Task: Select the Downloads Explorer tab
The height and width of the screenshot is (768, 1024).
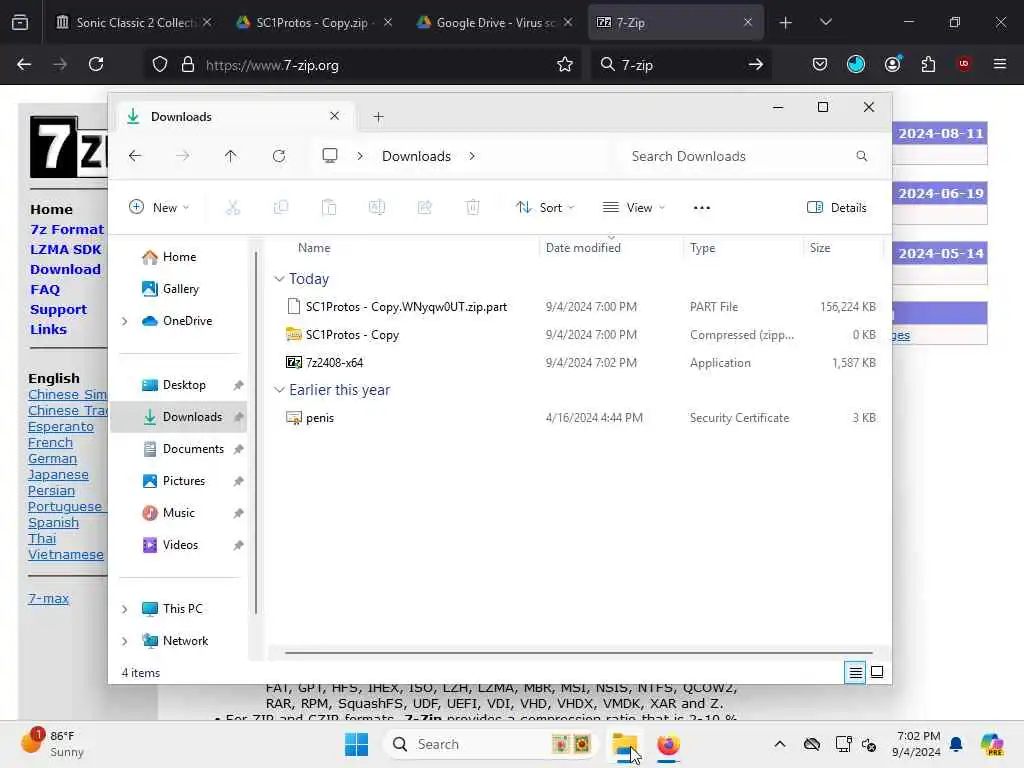Action: coord(233,117)
